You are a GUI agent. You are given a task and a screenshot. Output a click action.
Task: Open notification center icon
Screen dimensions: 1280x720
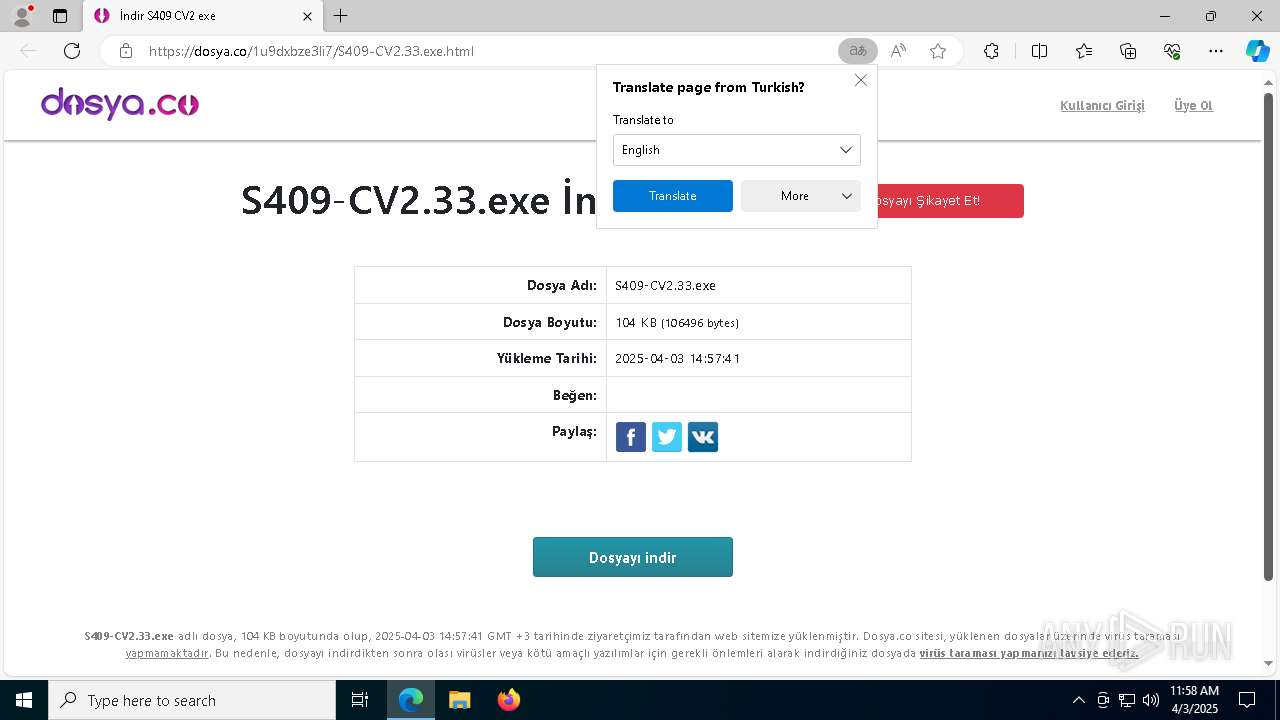pos(1247,700)
